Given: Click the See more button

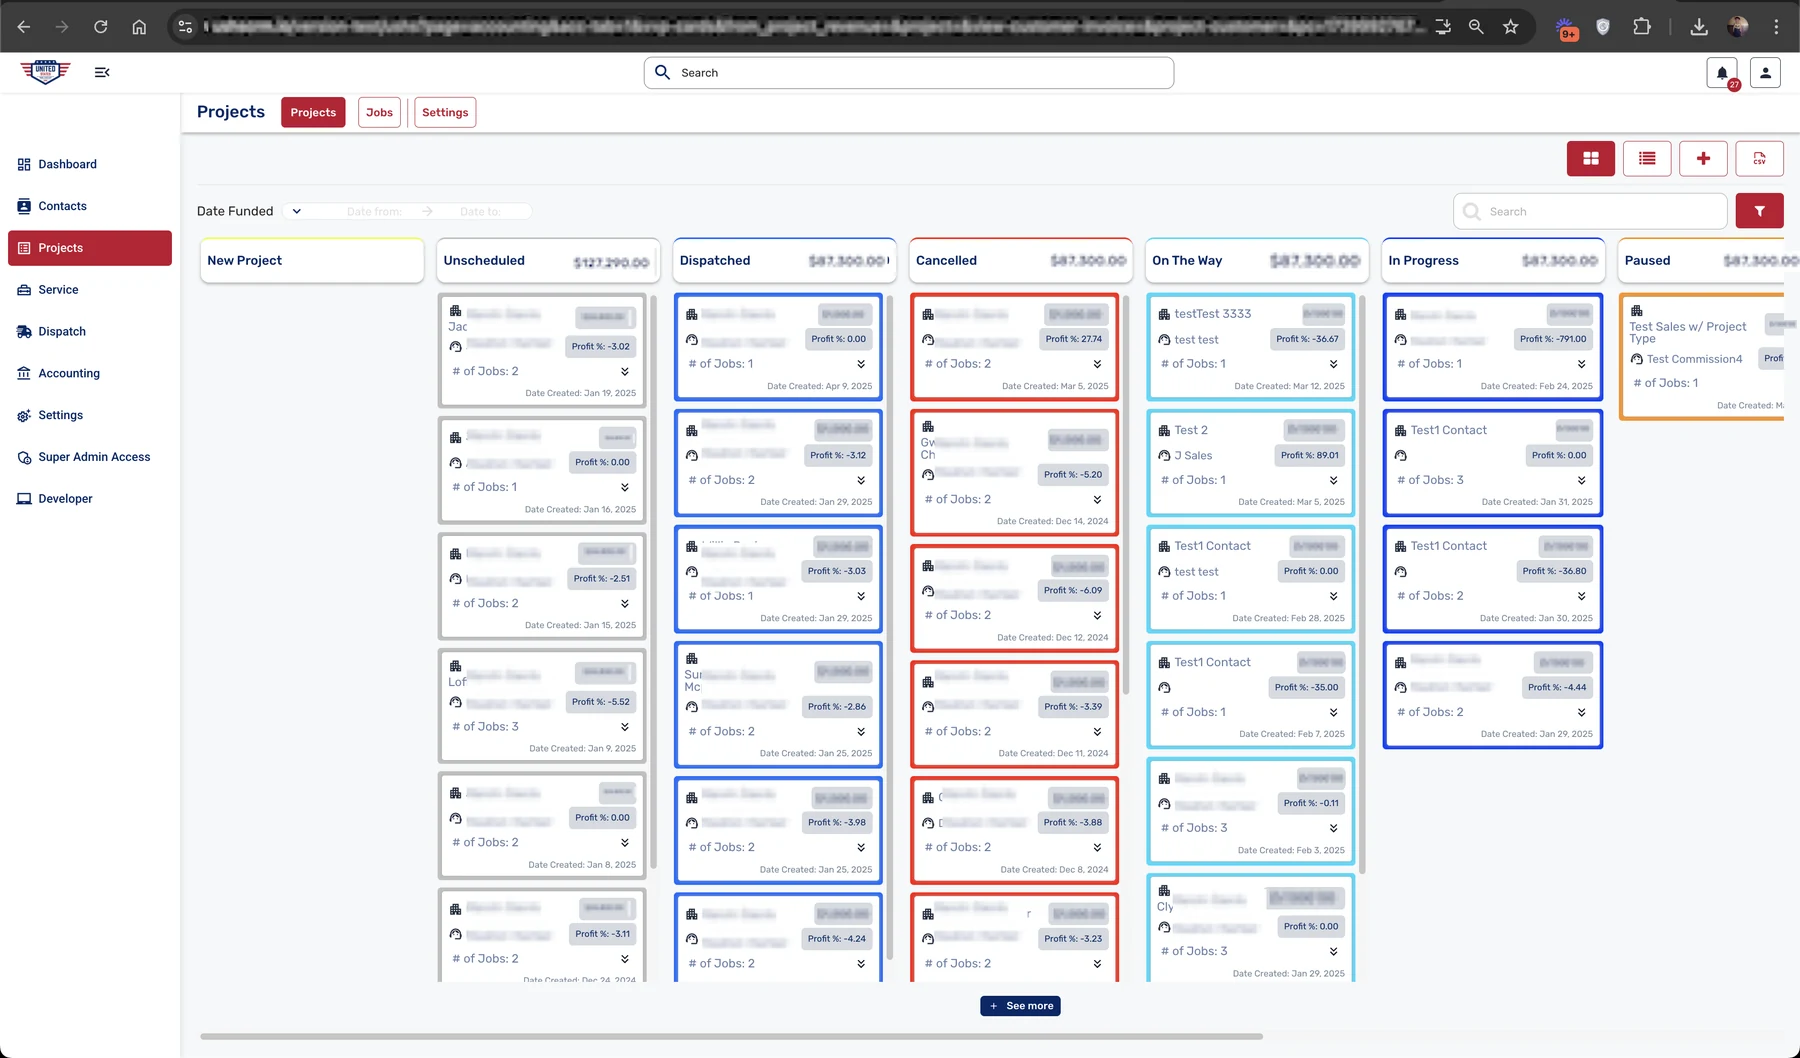Looking at the screenshot, I should point(1020,1006).
